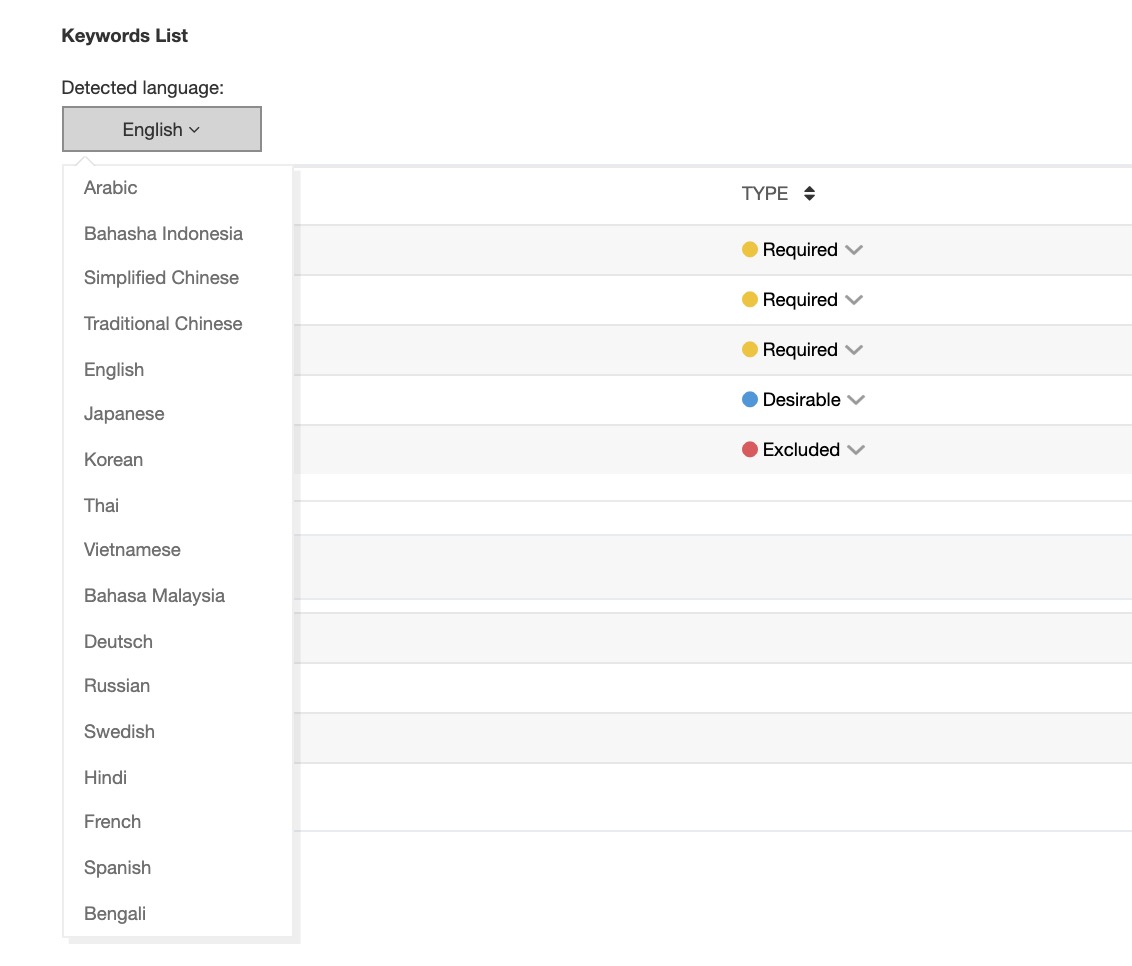The image size is (1132, 966).
Task: Select Russian from the list
Action: [117, 686]
